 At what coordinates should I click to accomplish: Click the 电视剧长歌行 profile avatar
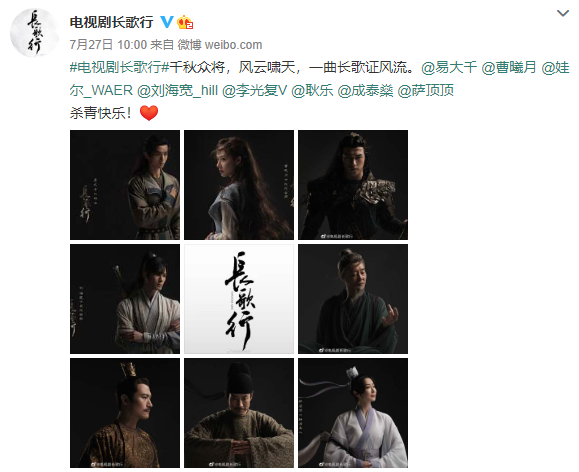coord(34,33)
